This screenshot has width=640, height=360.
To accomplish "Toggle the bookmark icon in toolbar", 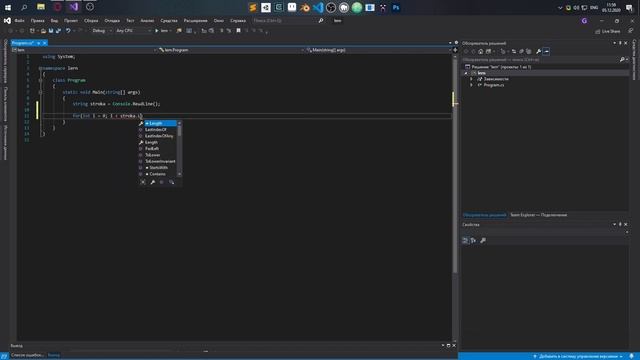I will 238,31.
